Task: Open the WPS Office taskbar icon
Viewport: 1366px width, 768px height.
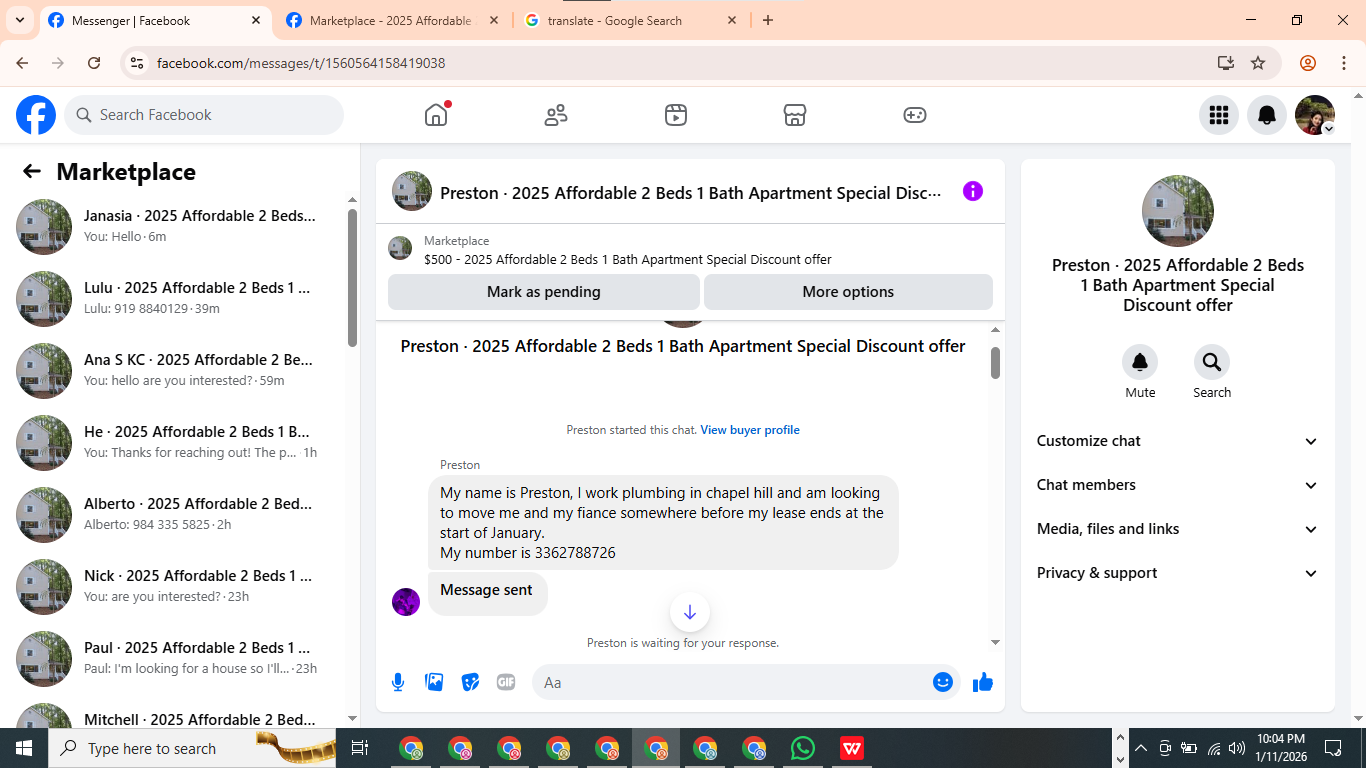Action: [852, 748]
